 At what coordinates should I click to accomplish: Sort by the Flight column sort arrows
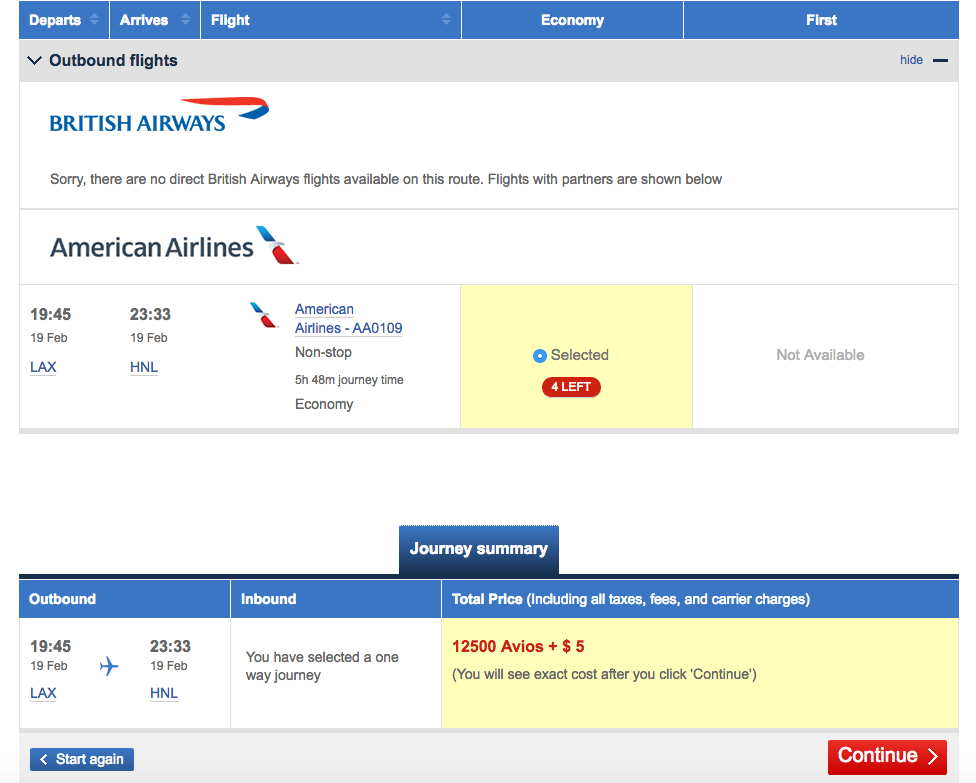(446, 20)
